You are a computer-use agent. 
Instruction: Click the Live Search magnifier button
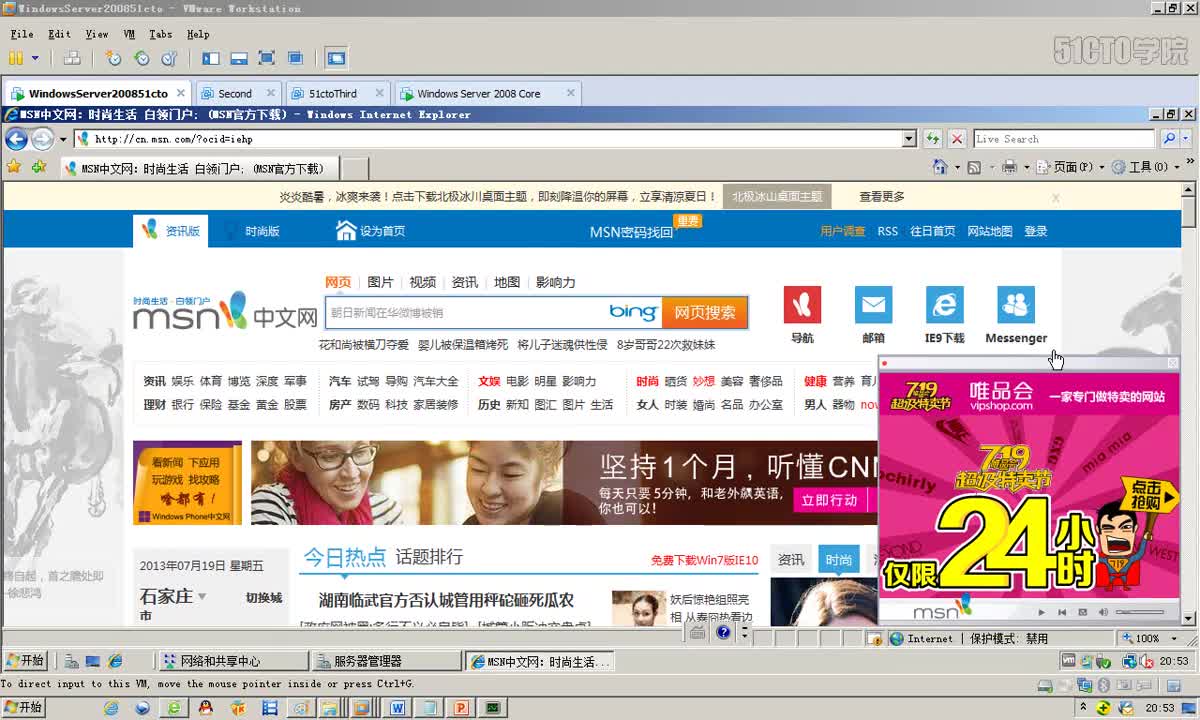click(x=1168, y=139)
